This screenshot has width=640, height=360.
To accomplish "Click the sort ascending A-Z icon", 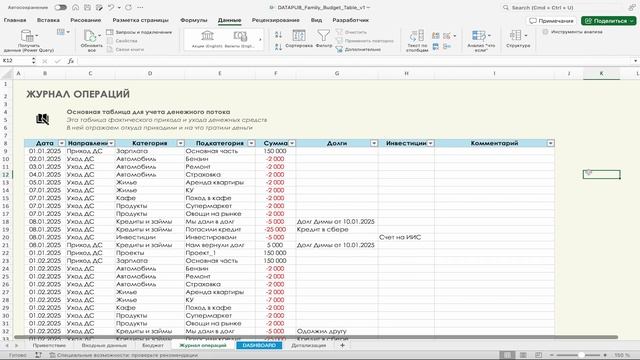I will [278, 35].
